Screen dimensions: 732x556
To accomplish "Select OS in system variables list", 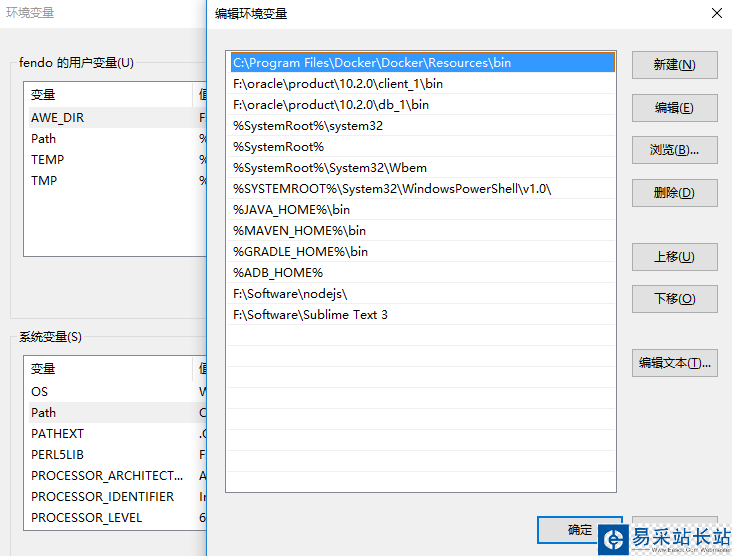I will point(115,392).
